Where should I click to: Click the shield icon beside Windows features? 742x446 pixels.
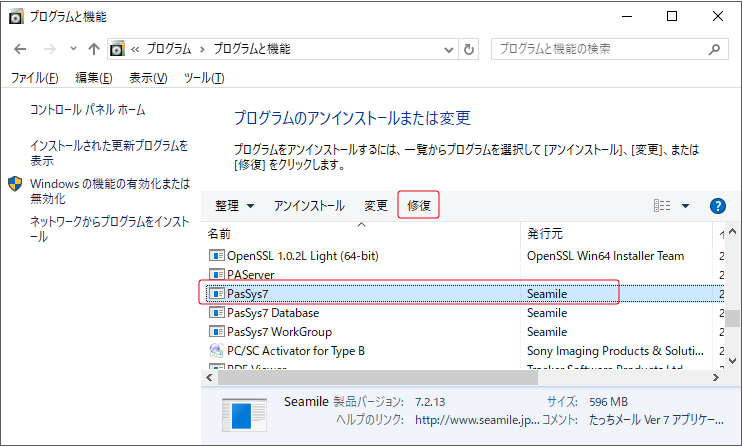pos(15,184)
